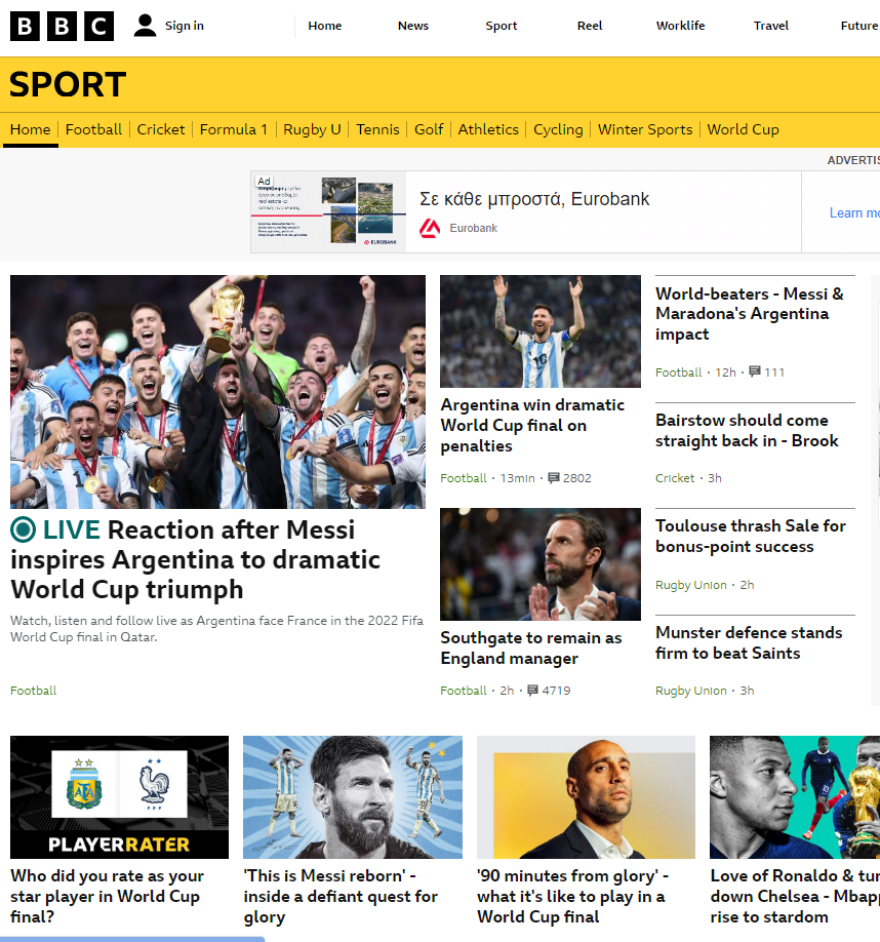Go to Formula 1 section
This screenshot has width=880, height=942.
coord(234,129)
